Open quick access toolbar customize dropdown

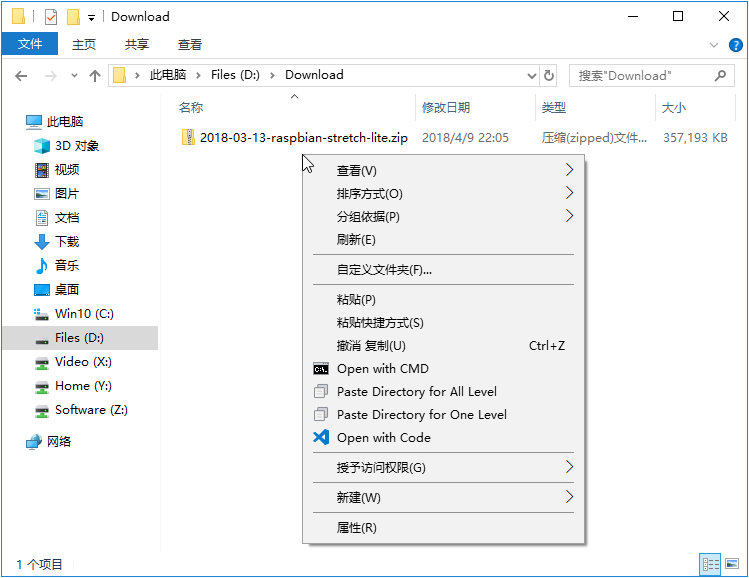91,18
